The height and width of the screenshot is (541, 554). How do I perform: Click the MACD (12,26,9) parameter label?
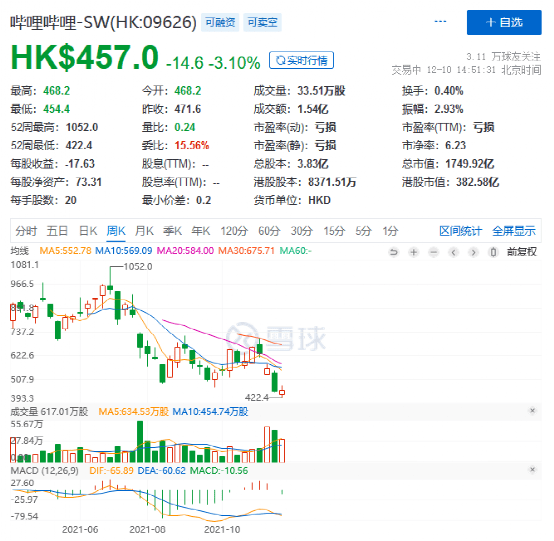pyautogui.click(x=45, y=471)
